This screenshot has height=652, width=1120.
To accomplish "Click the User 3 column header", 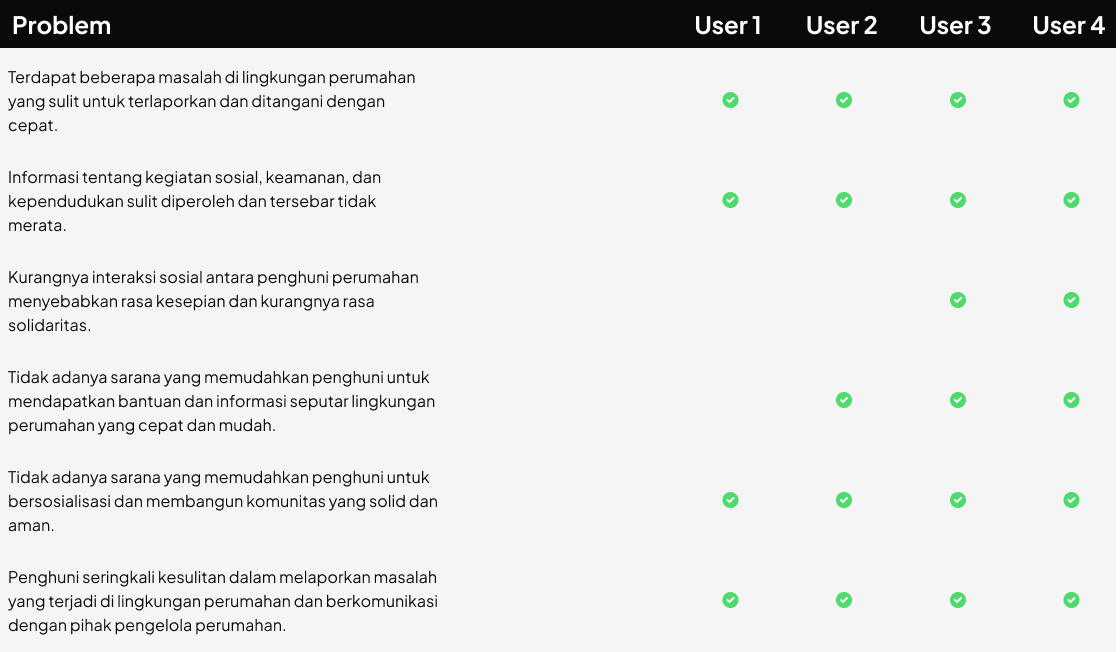I will click(955, 26).
